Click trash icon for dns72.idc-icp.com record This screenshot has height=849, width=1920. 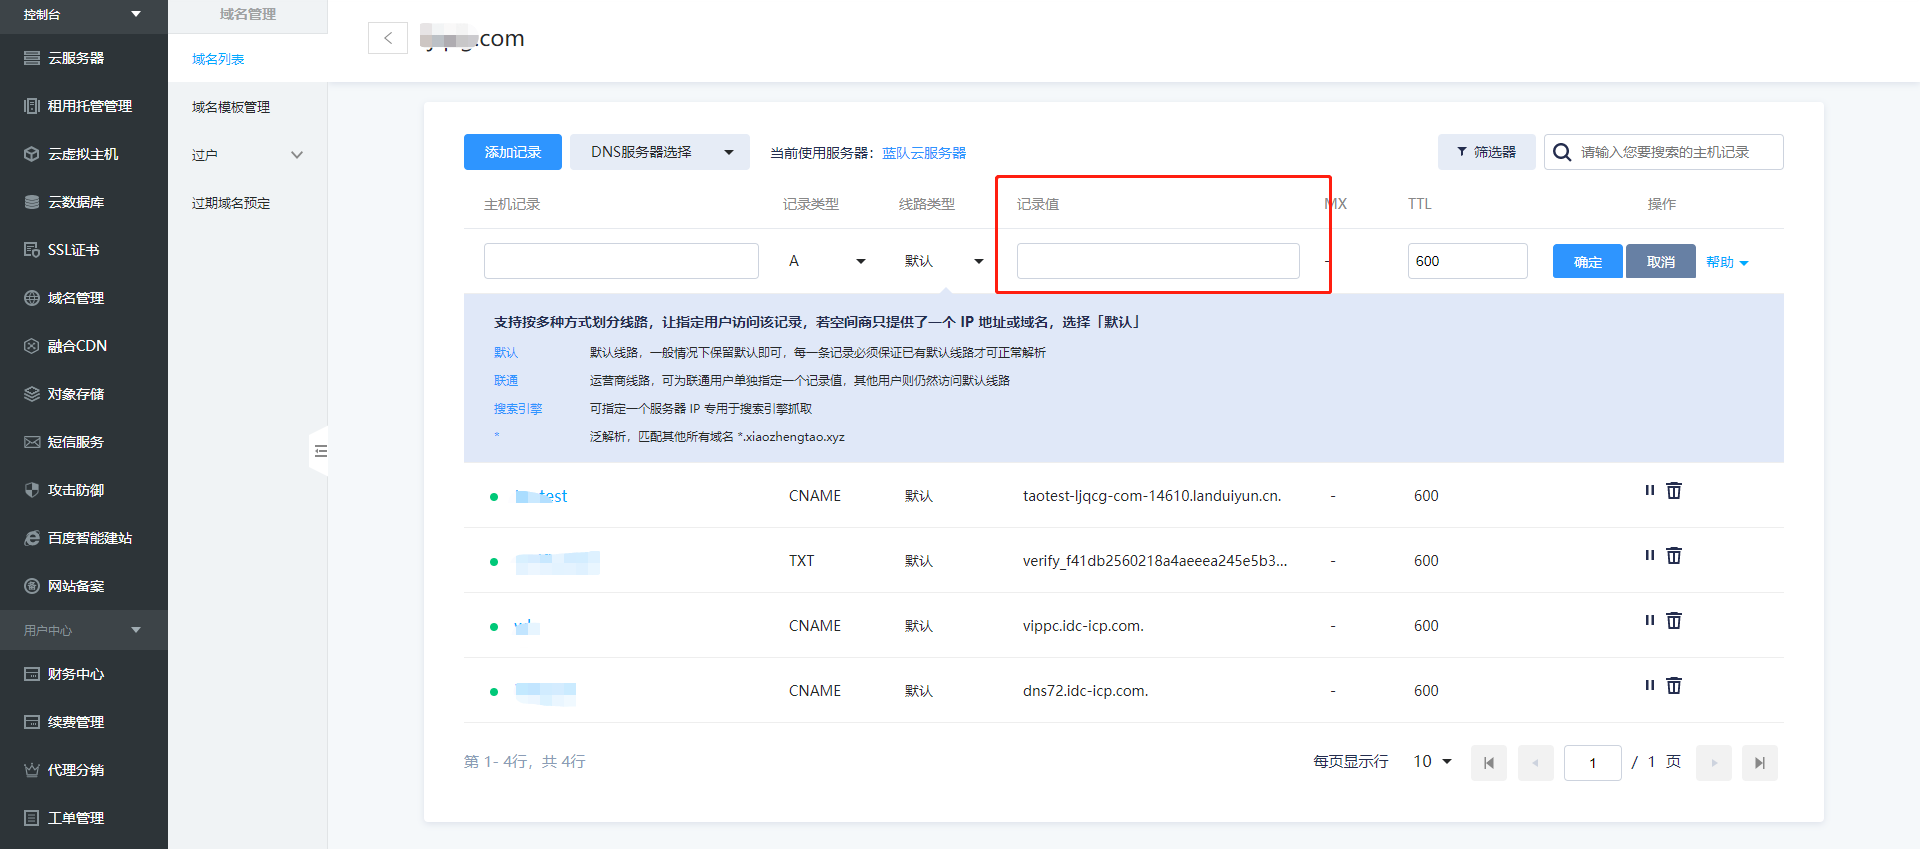coord(1674,686)
